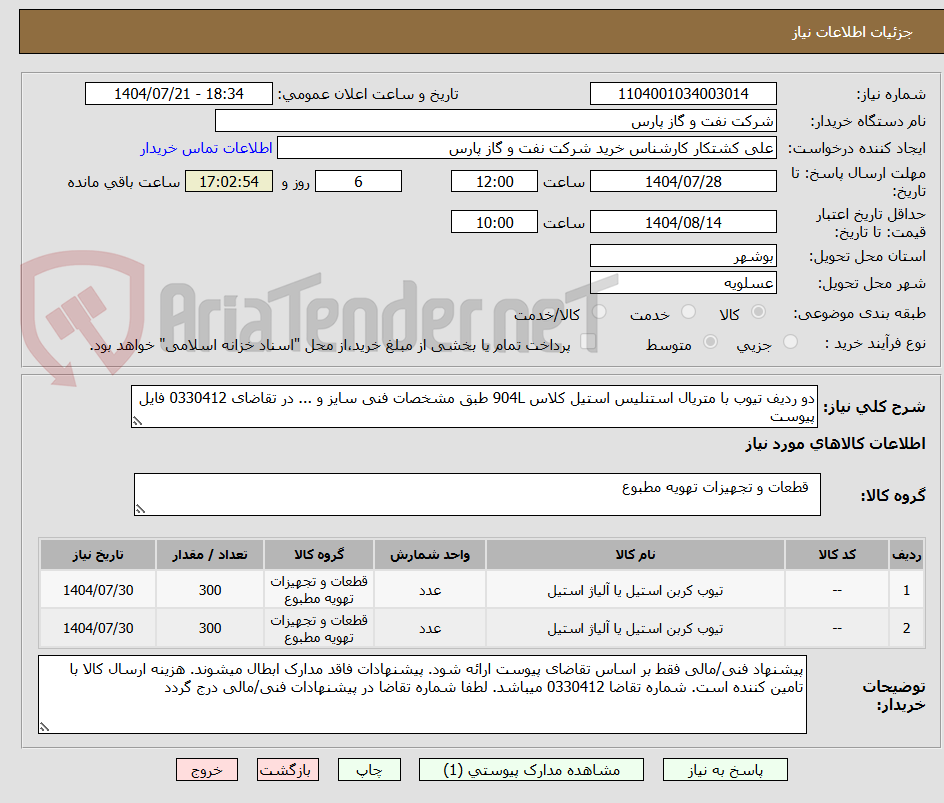Click the شماره نیاز number field
Image resolution: width=944 pixels, height=803 pixels.
[x=683, y=93]
